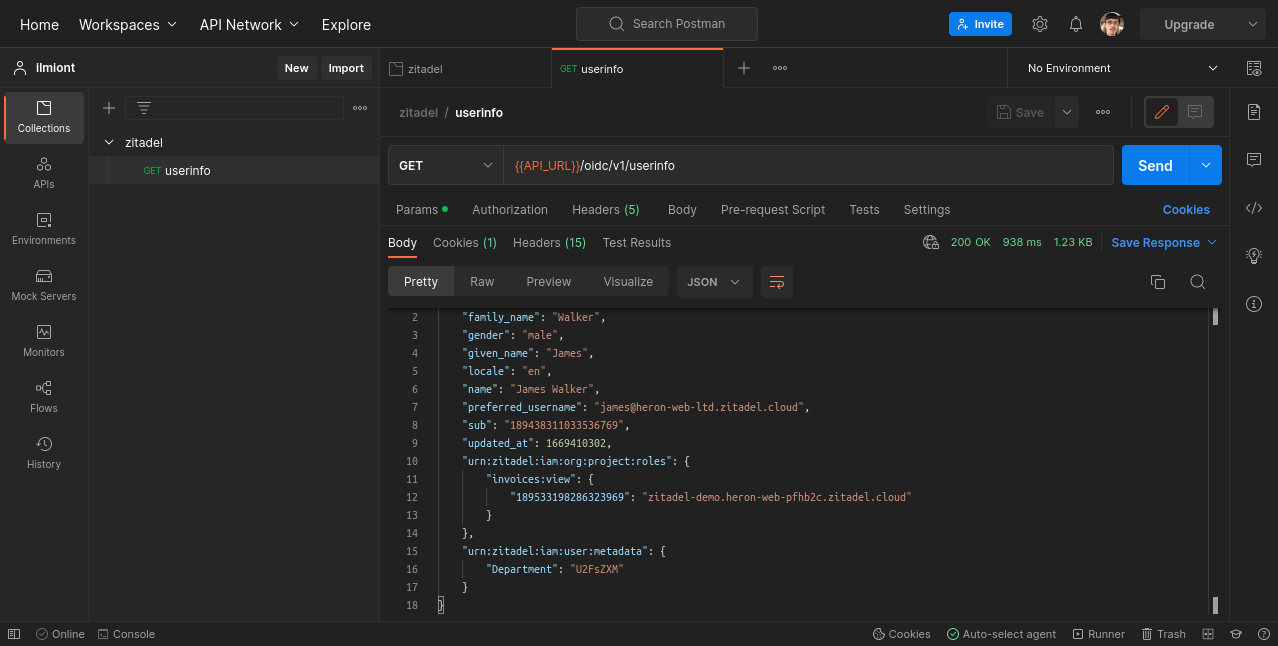Click the New button
Image resolution: width=1278 pixels, height=646 pixels.
296,68
